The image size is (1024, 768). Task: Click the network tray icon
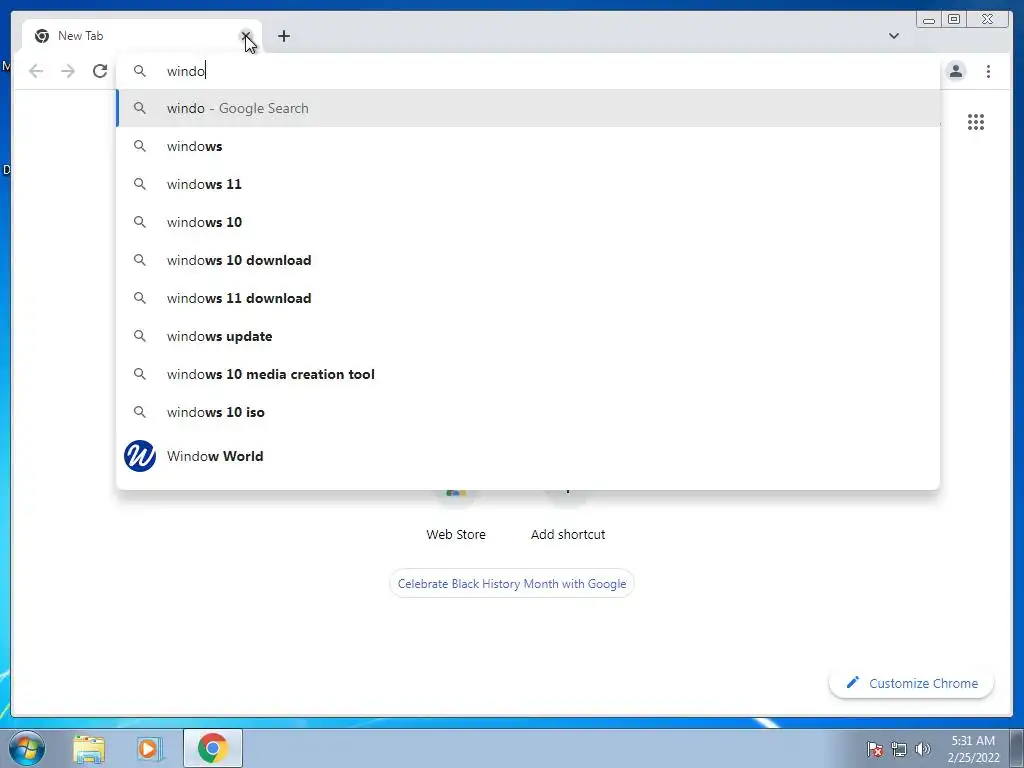point(899,749)
